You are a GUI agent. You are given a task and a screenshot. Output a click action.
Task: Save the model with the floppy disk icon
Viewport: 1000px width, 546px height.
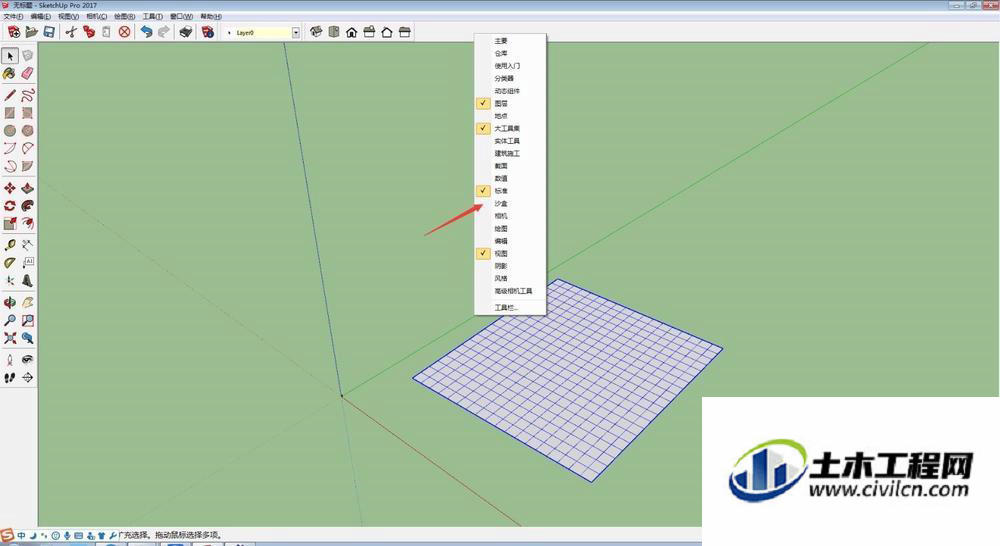[49, 32]
